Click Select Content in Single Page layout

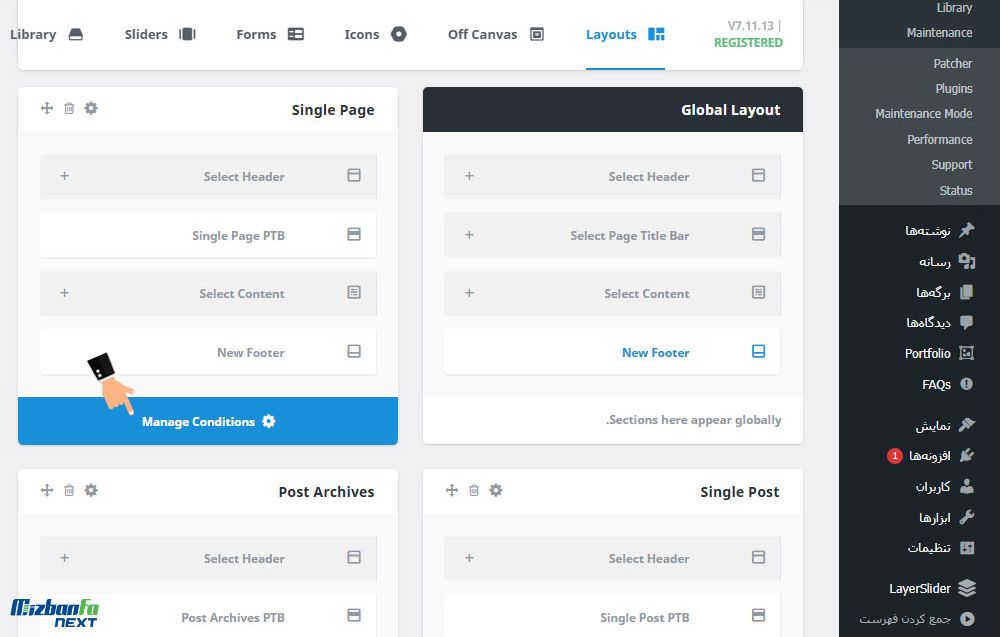pos(242,294)
